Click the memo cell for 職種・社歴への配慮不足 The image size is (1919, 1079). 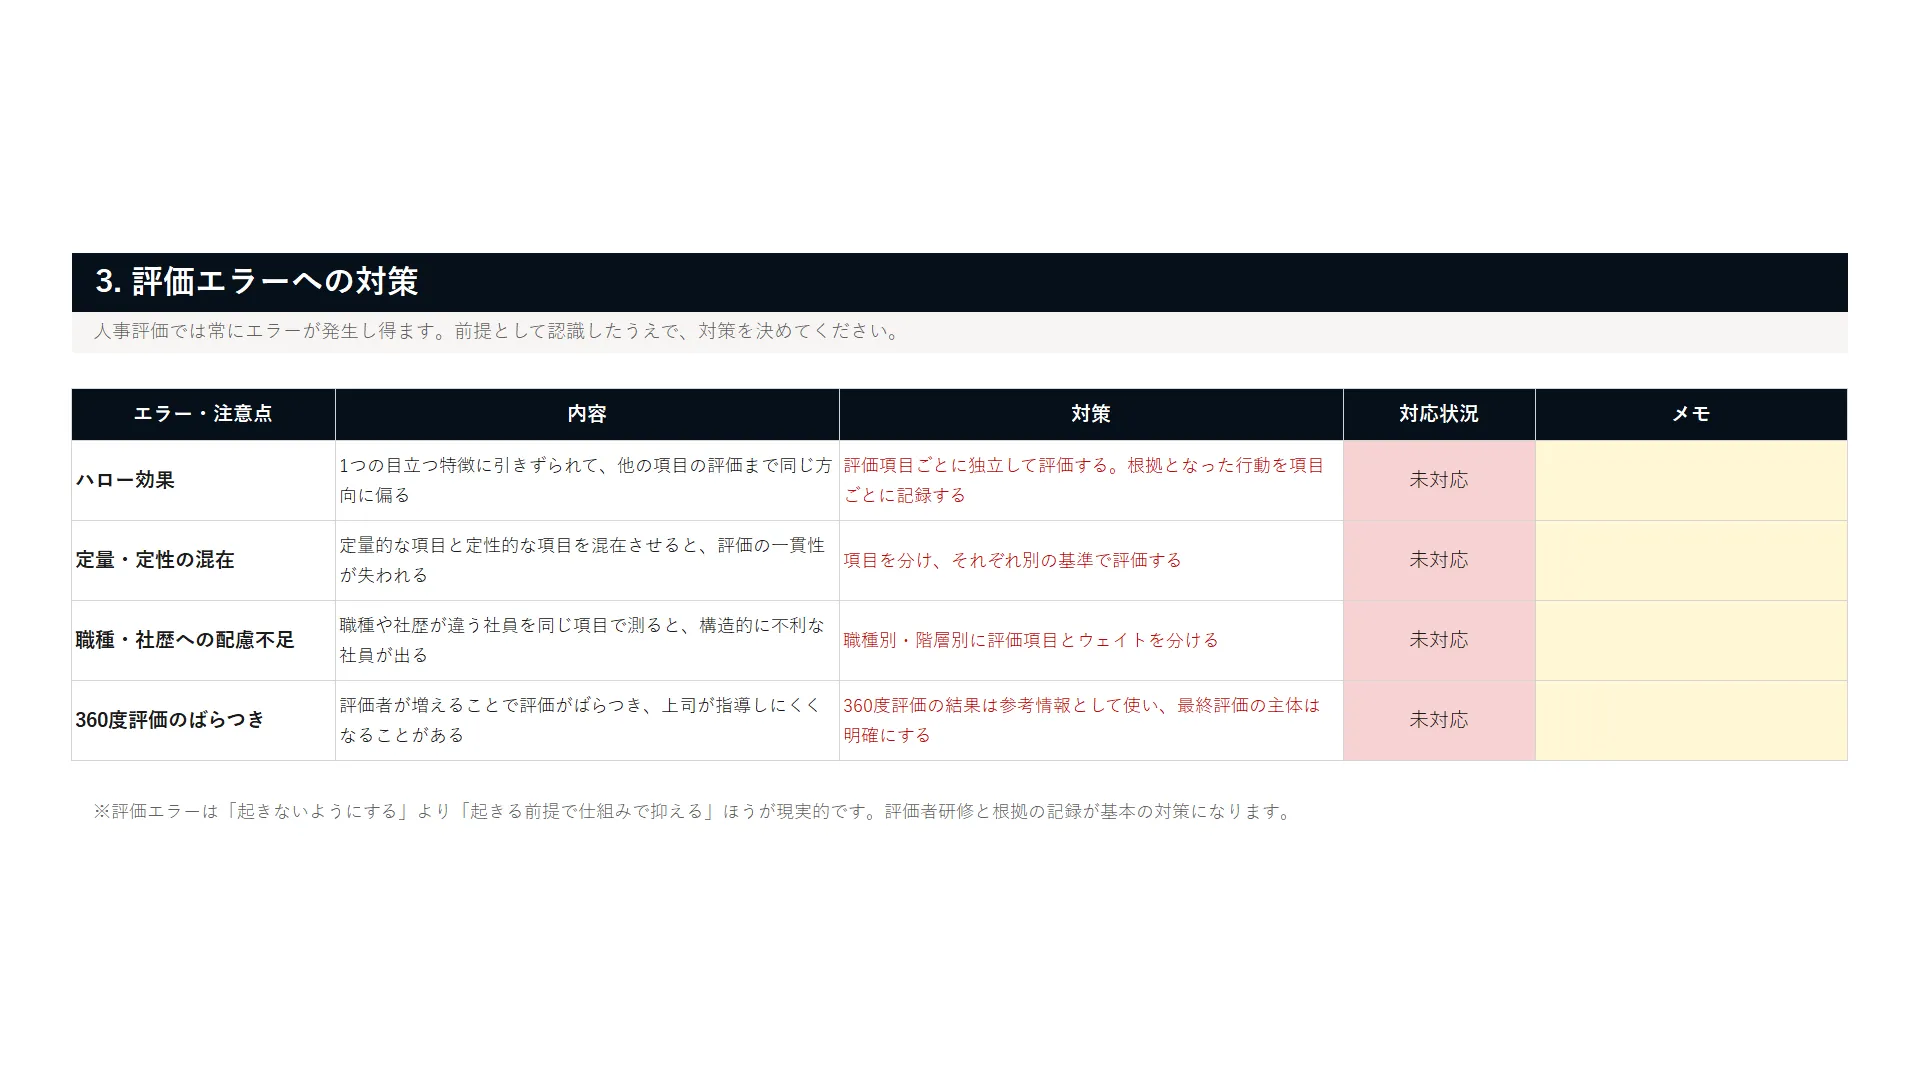(1691, 640)
